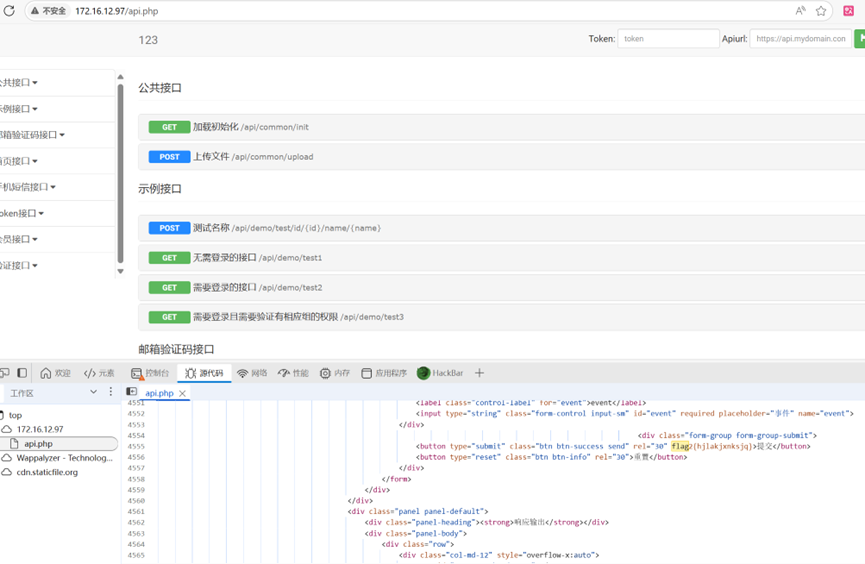Screen dimensions: 865x564
Task: Open the 欢迎 DevTools tab
Action: [x=55, y=373]
